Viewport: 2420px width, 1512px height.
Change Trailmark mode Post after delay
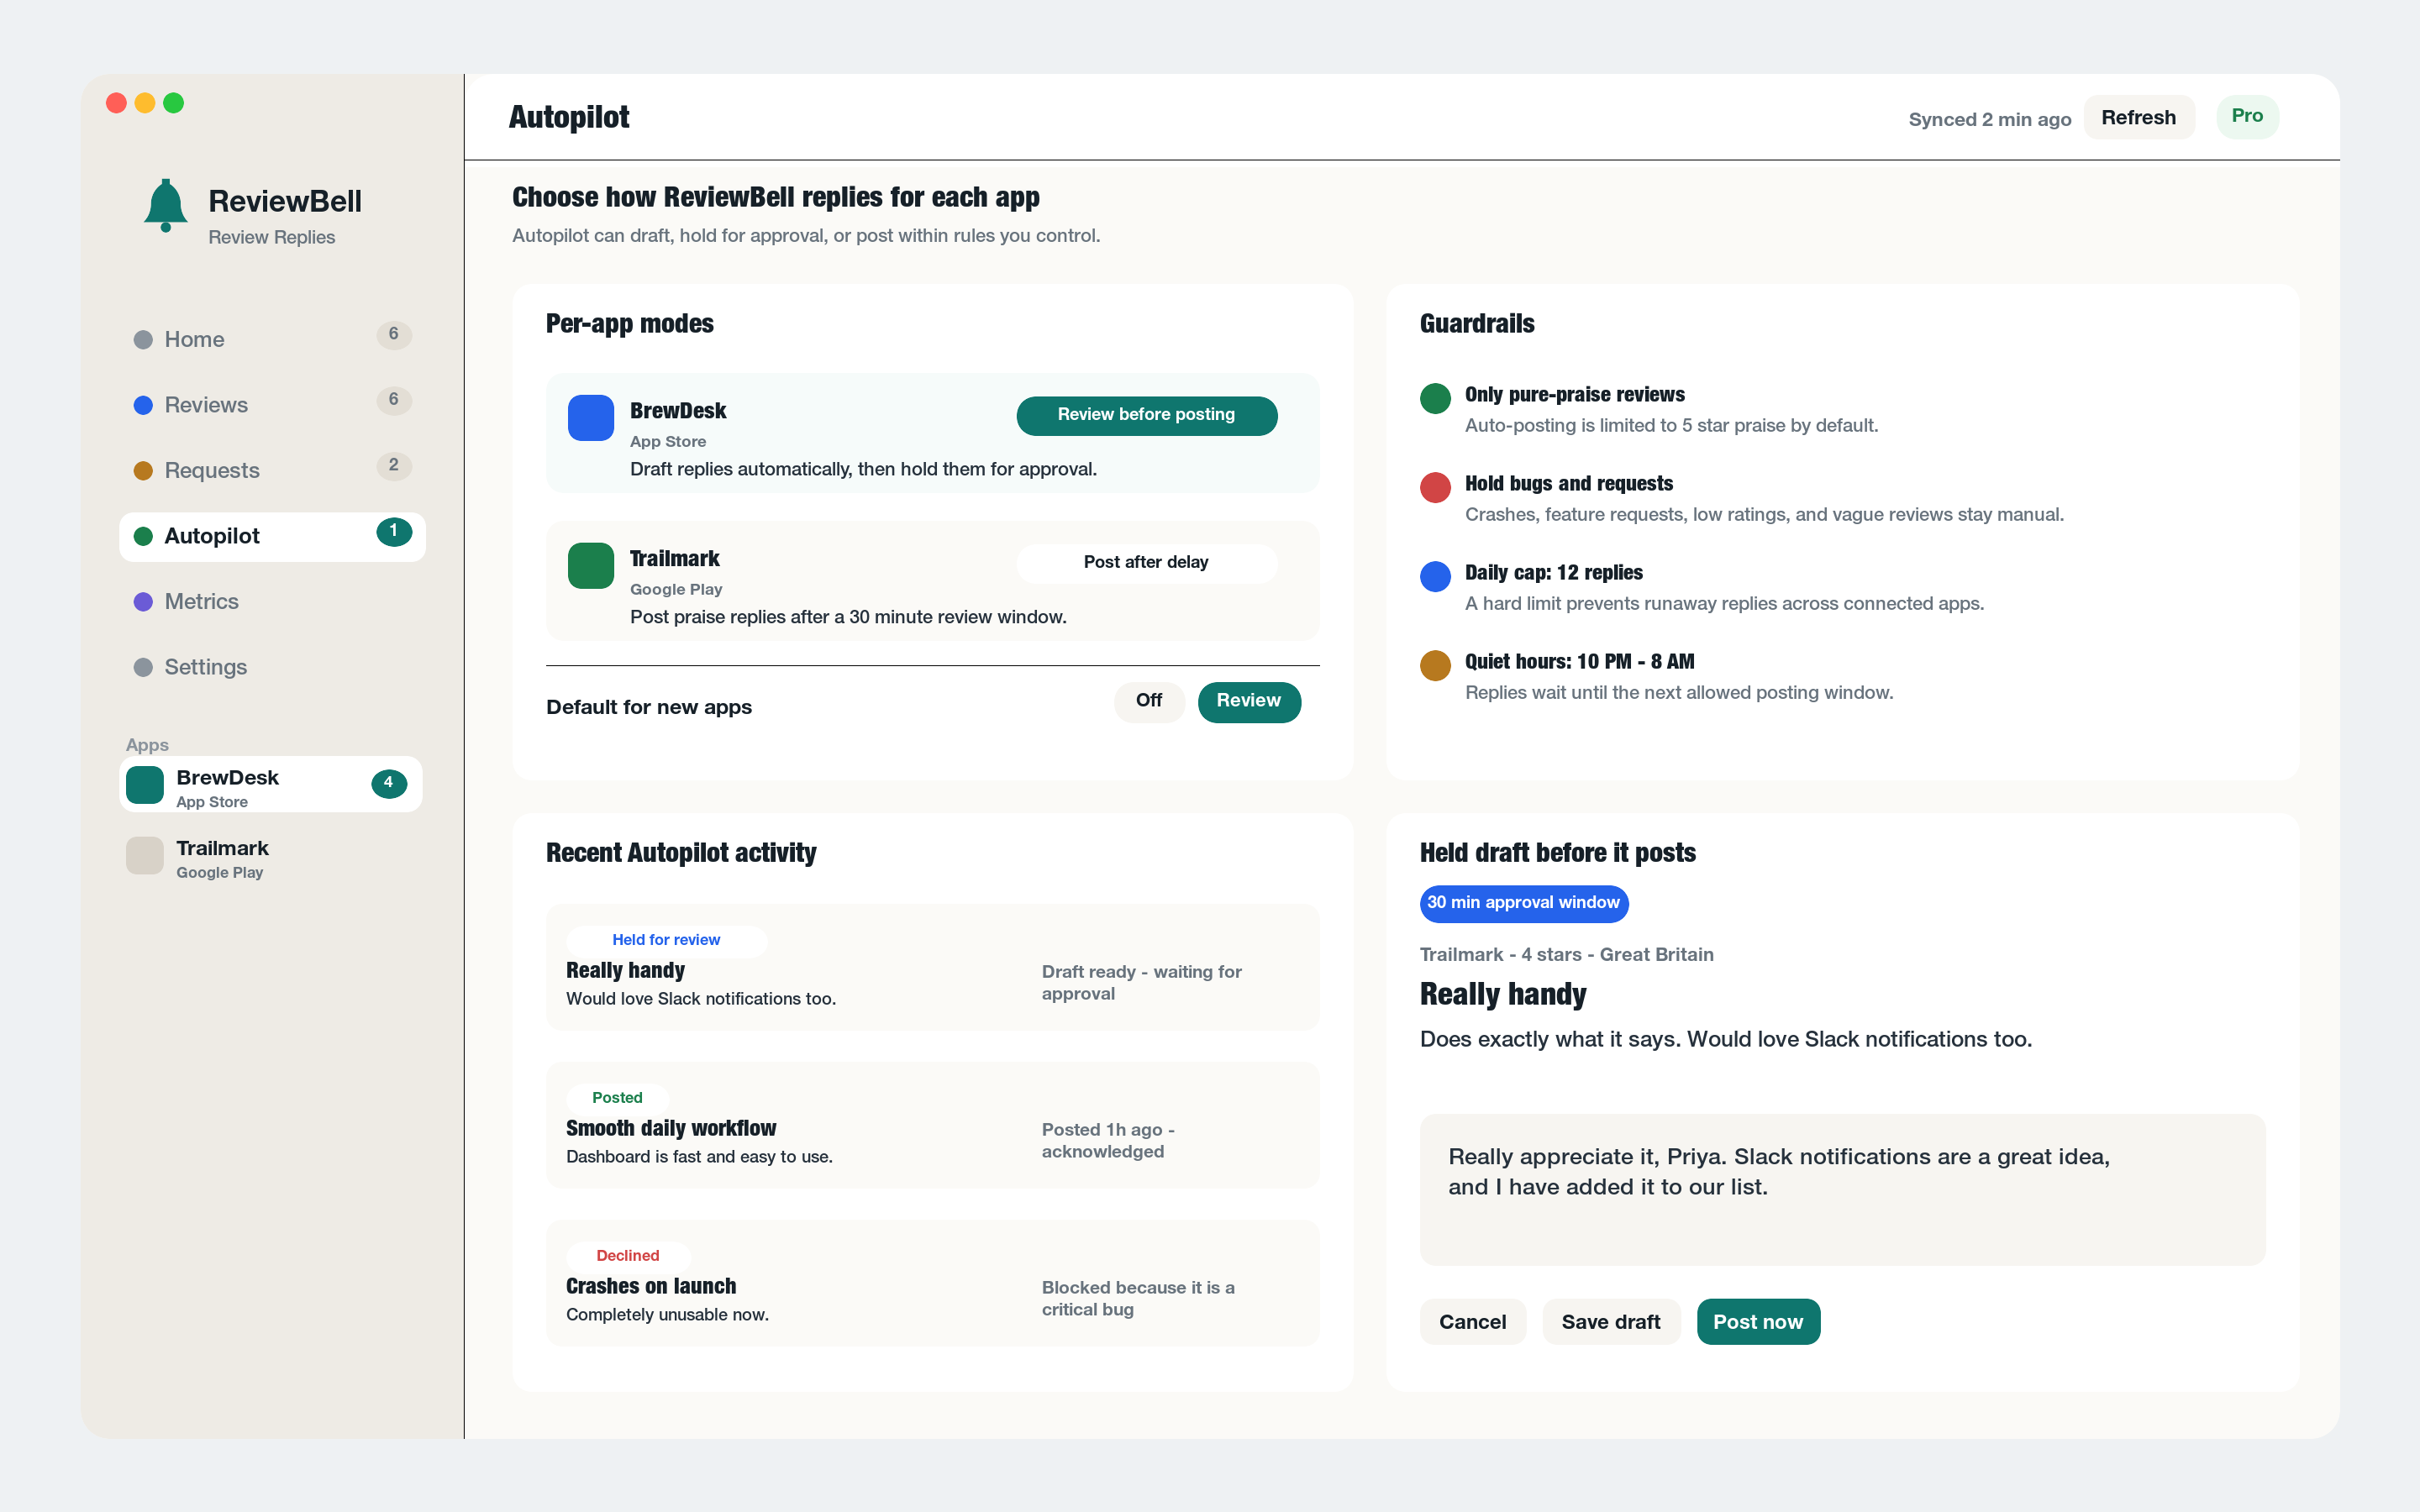tap(1146, 563)
